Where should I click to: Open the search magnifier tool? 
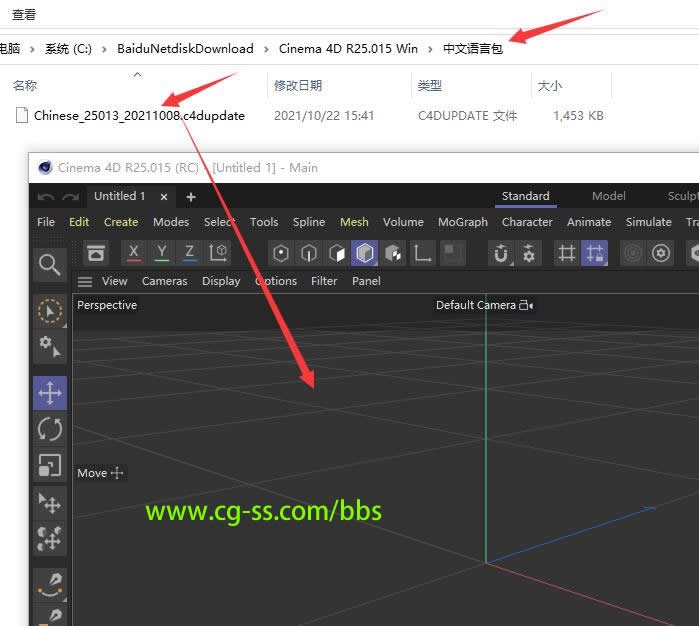click(49, 265)
